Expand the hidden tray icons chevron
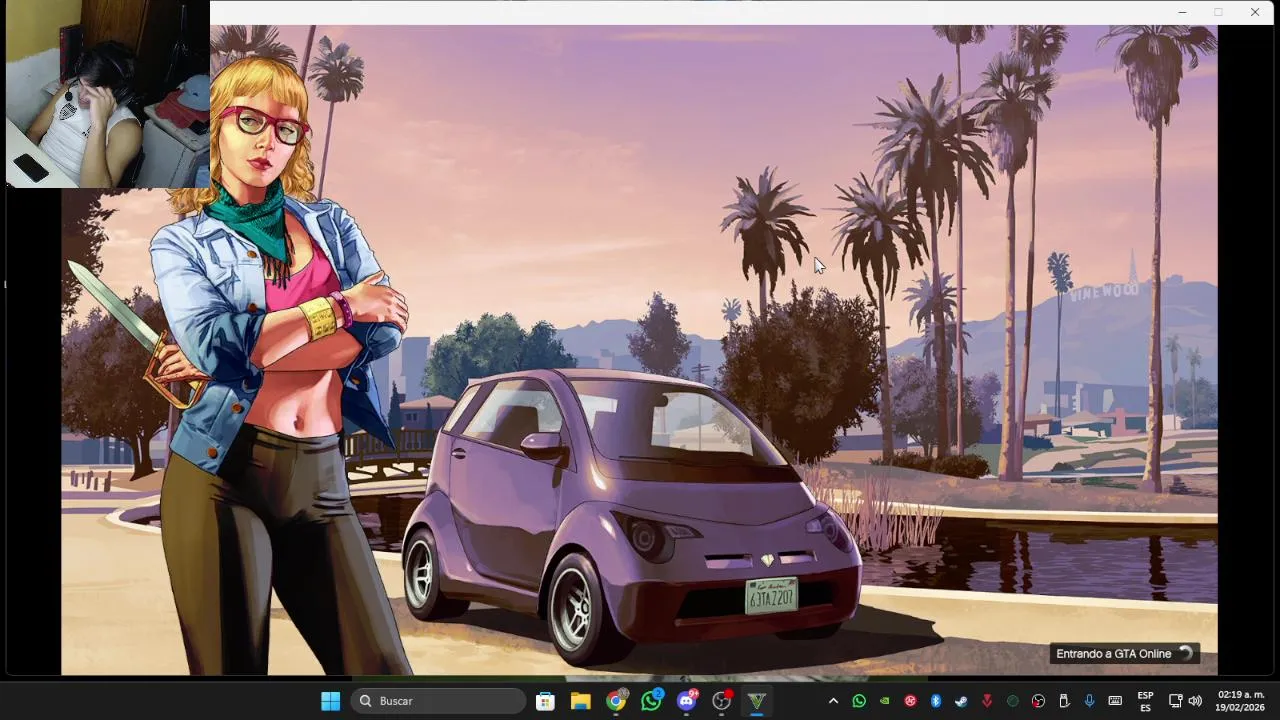 coord(833,701)
